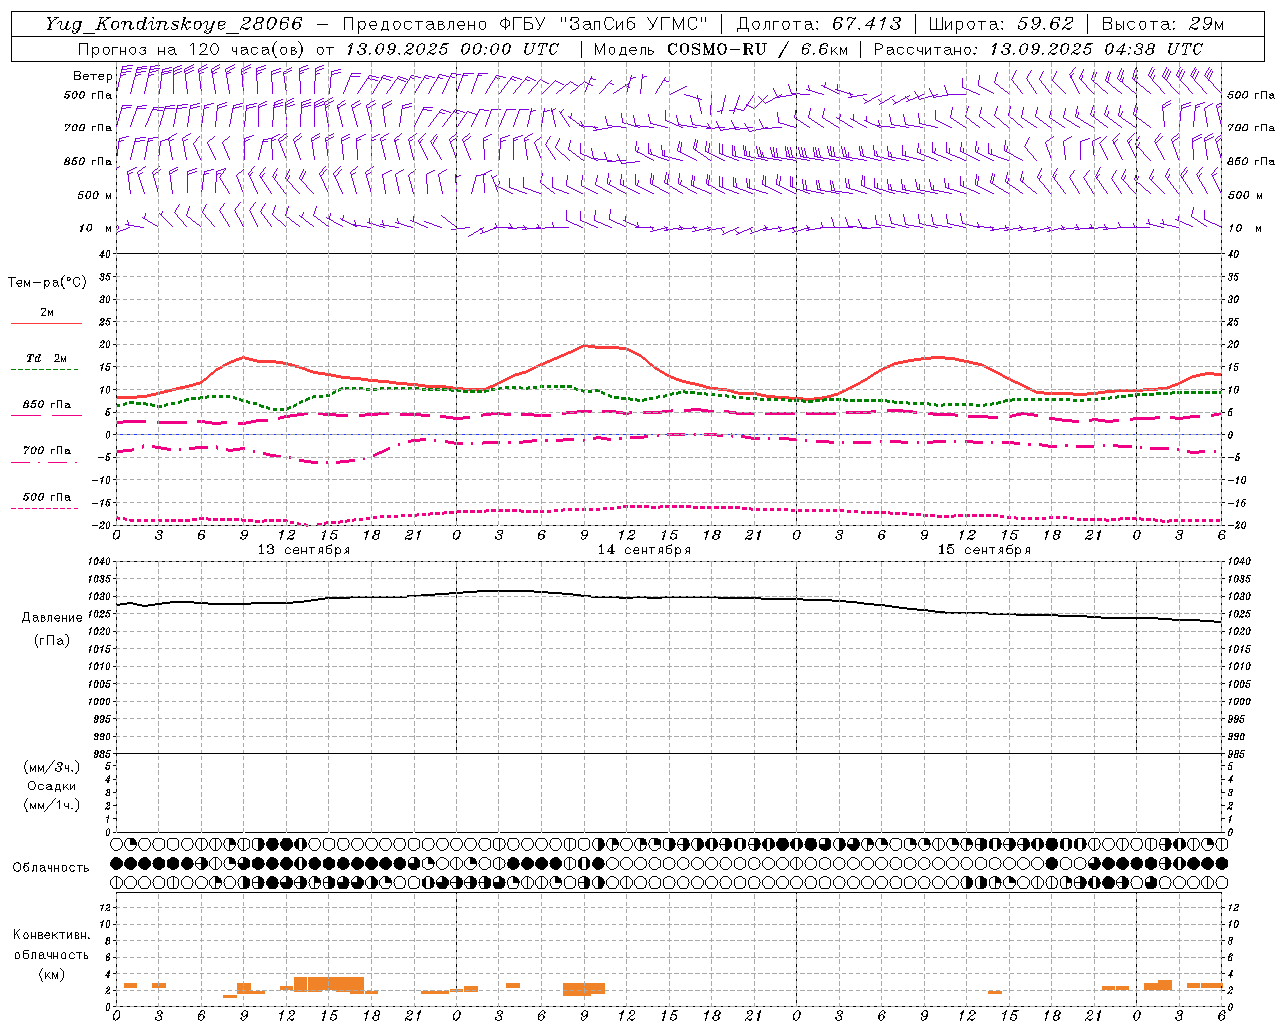The height and width of the screenshot is (1024, 1280).
Task: Click the Рассчитано: 13.09.2025 04:38 UTC text
Action: 1038,49
